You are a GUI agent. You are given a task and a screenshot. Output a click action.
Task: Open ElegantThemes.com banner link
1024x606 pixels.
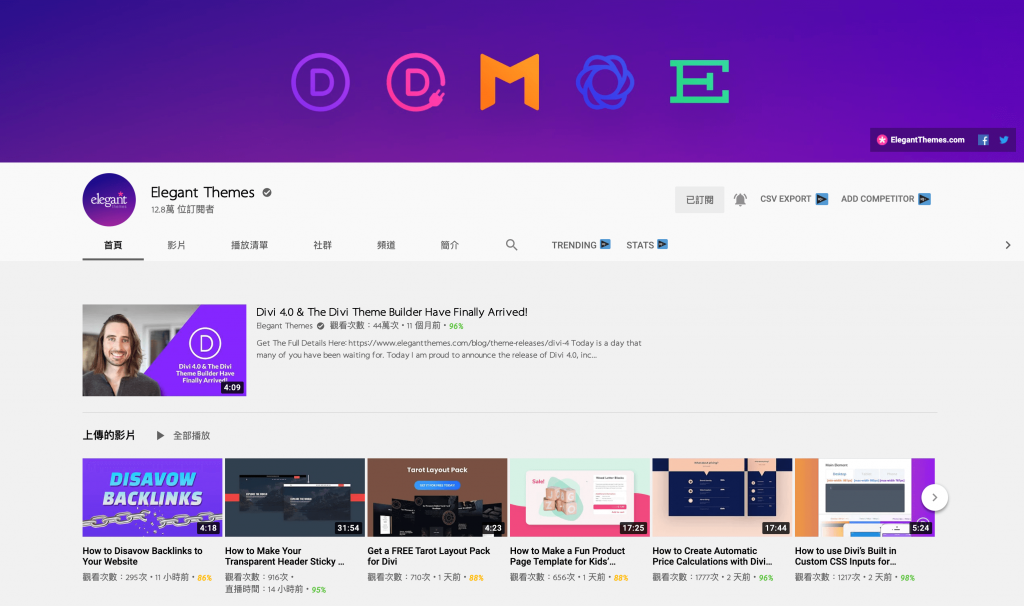921,140
